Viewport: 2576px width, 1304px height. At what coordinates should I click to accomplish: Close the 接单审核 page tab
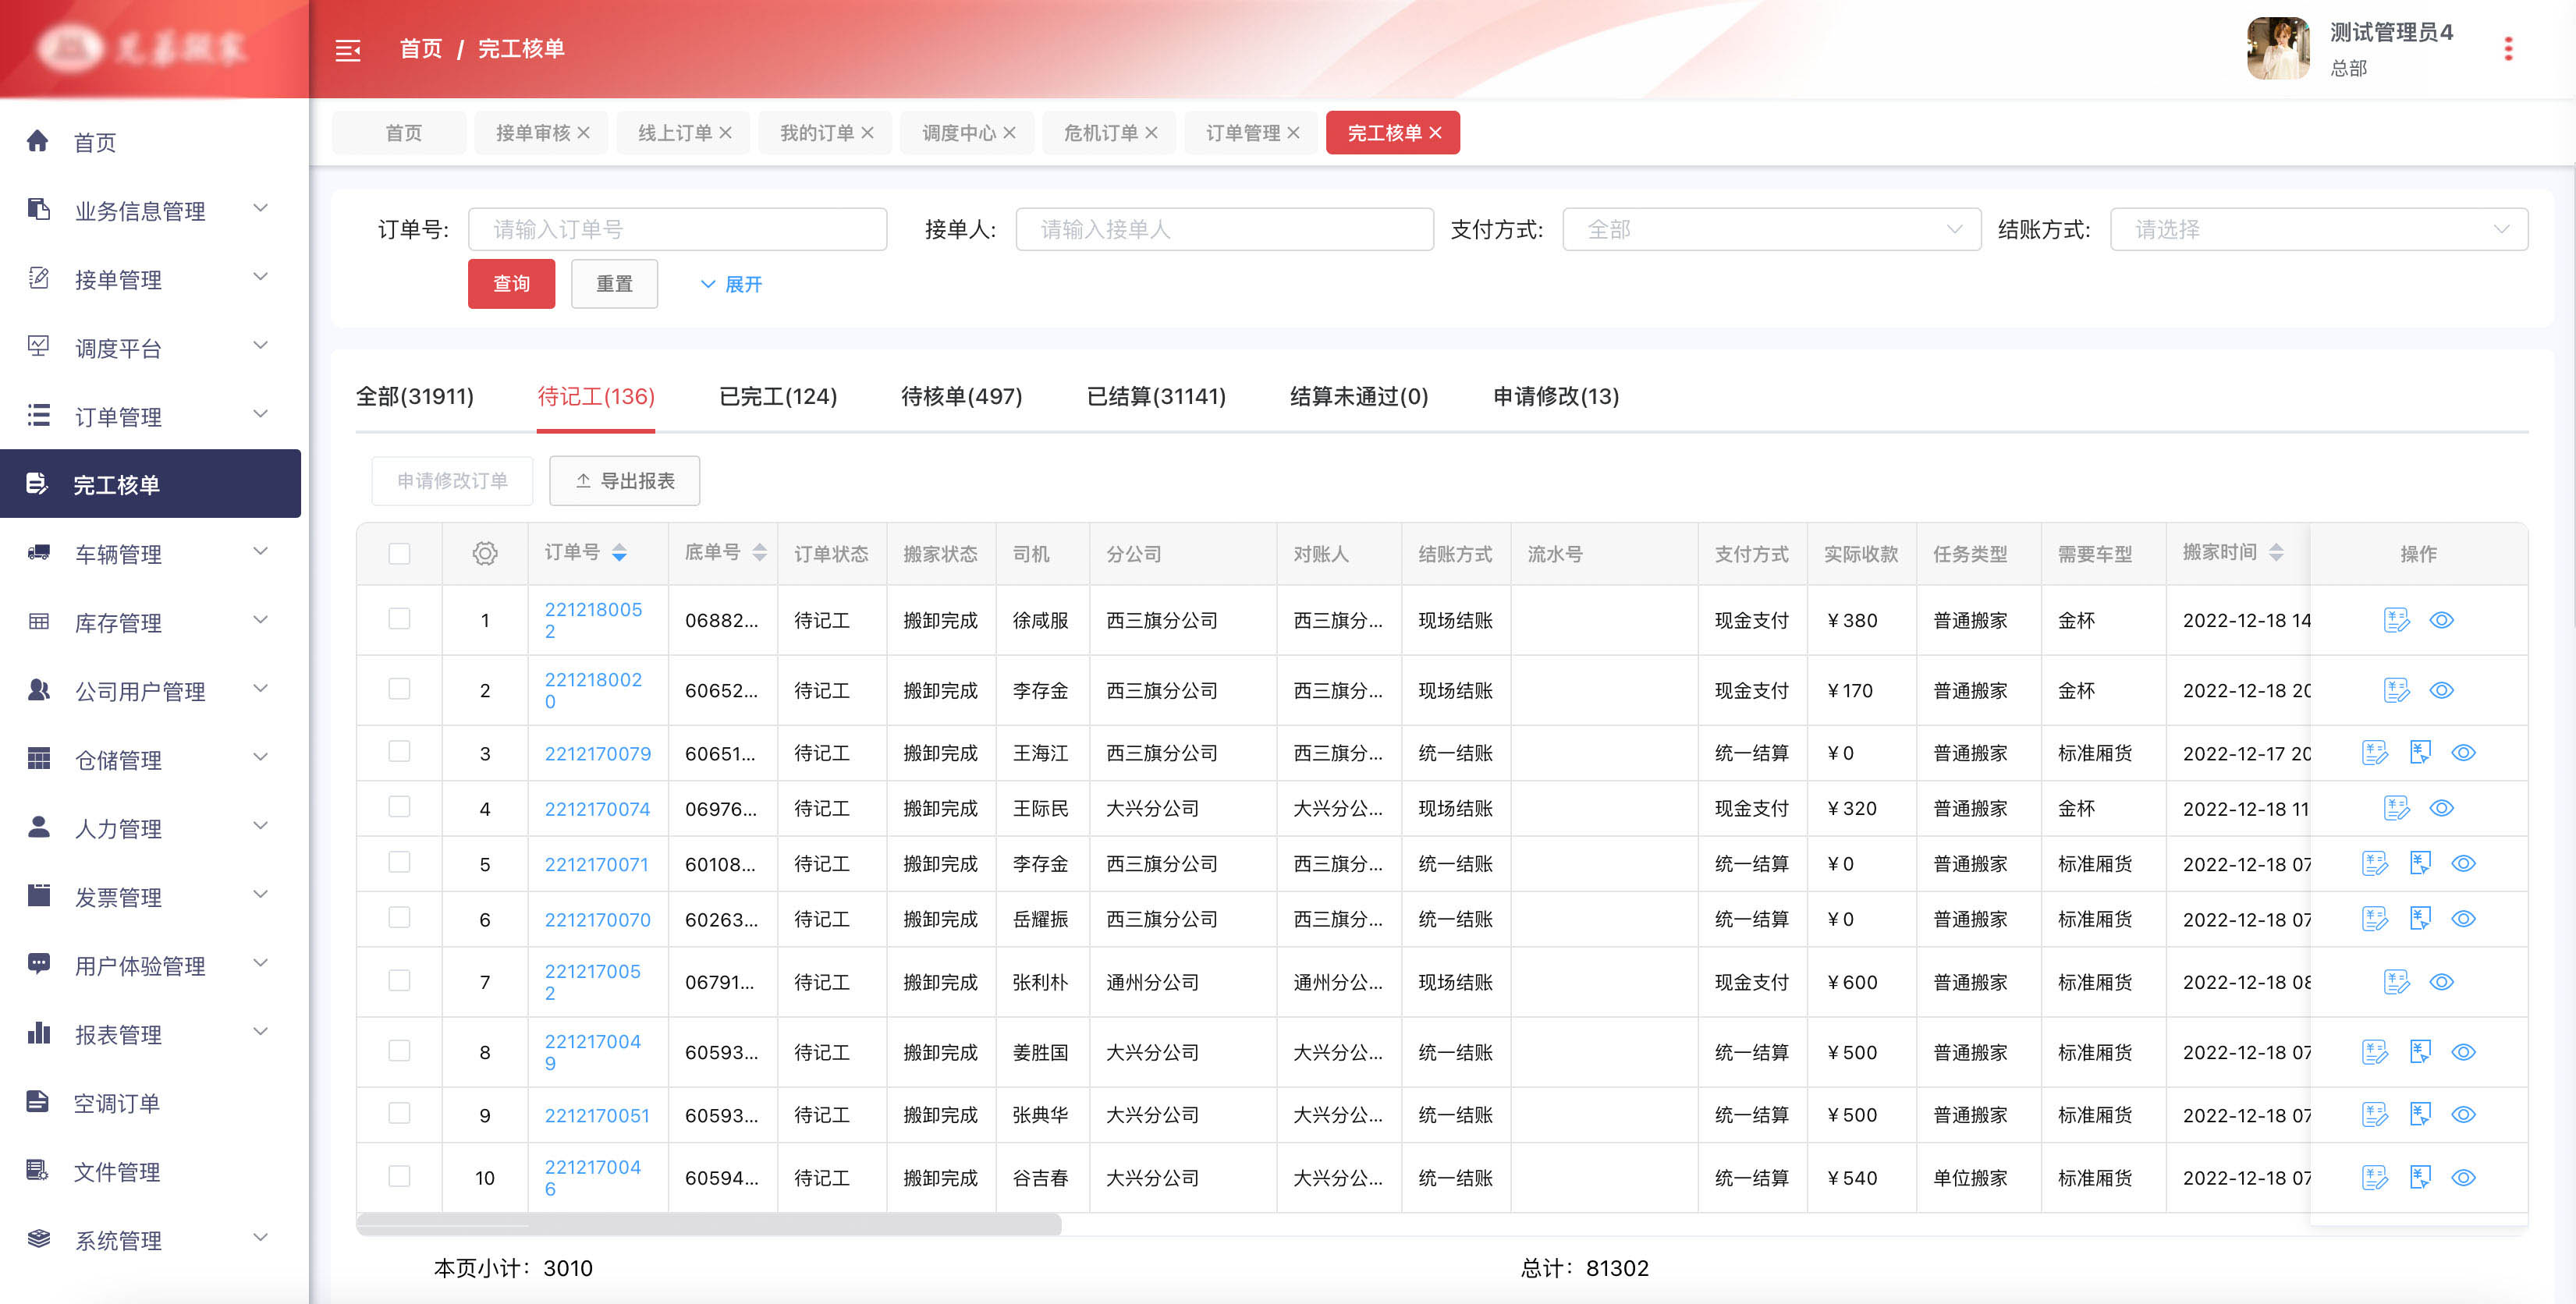[583, 133]
